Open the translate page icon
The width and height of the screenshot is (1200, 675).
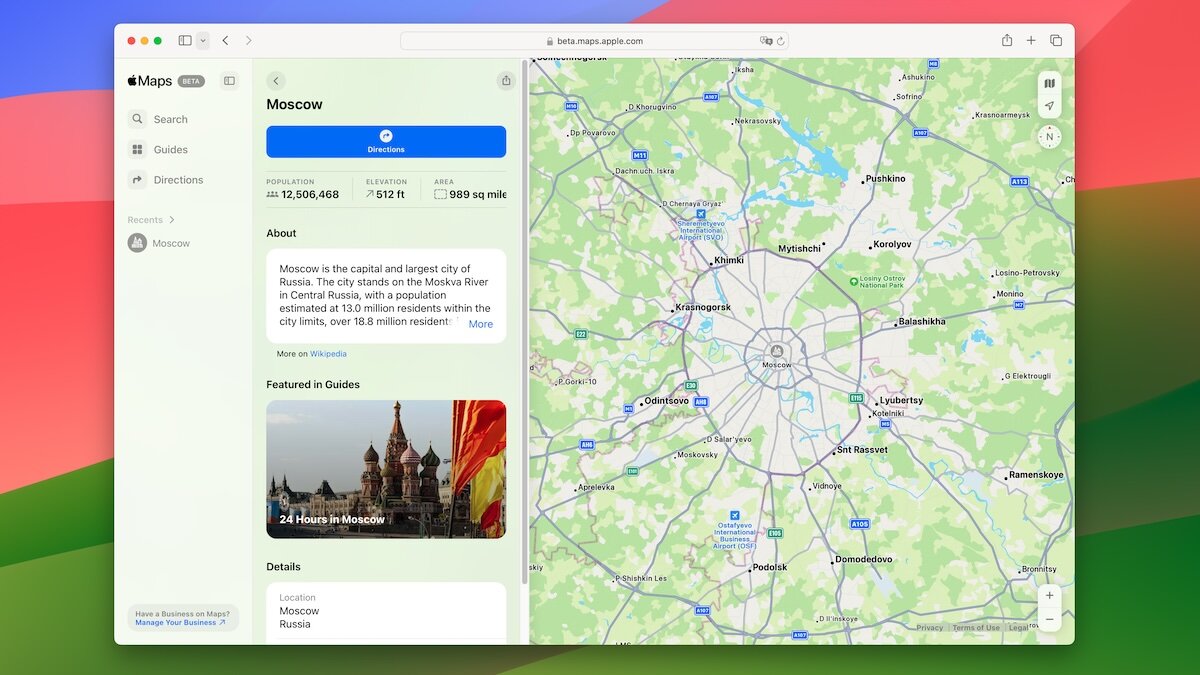[x=766, y=41]
